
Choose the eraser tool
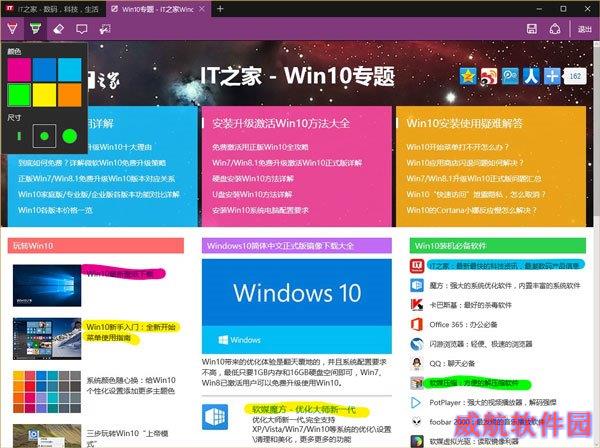point(58,29)
